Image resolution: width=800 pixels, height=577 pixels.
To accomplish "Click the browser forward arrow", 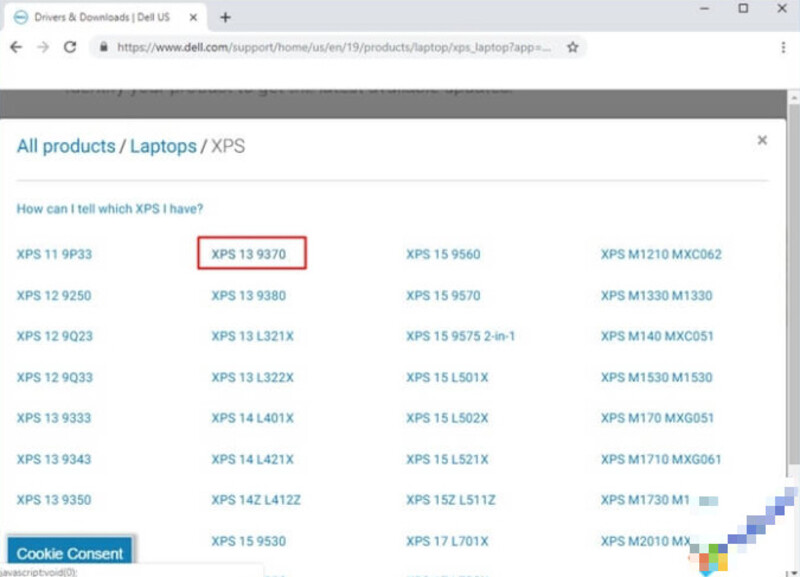I will click(43, 47).
